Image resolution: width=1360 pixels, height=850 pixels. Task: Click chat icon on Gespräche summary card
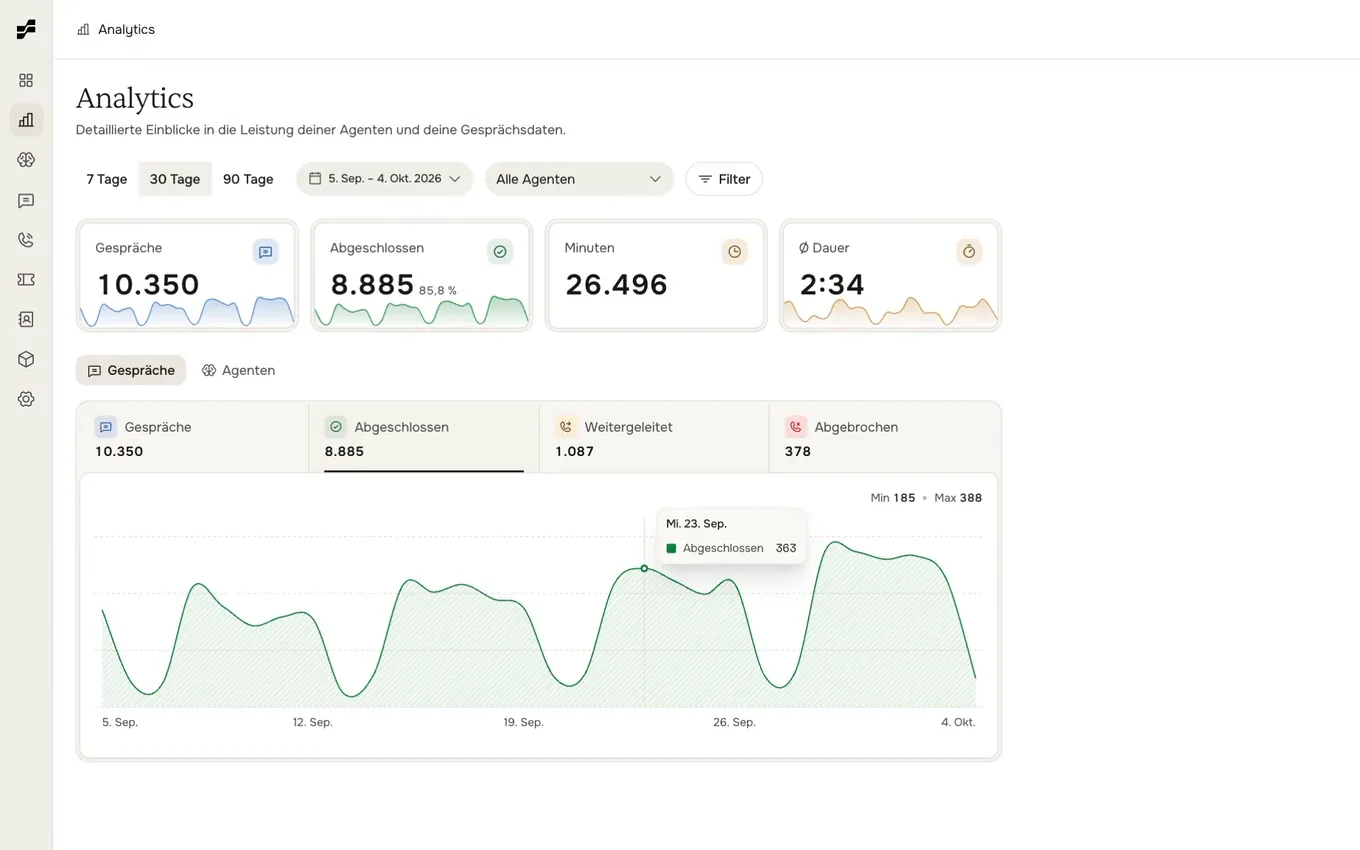(x=265, y=252)
